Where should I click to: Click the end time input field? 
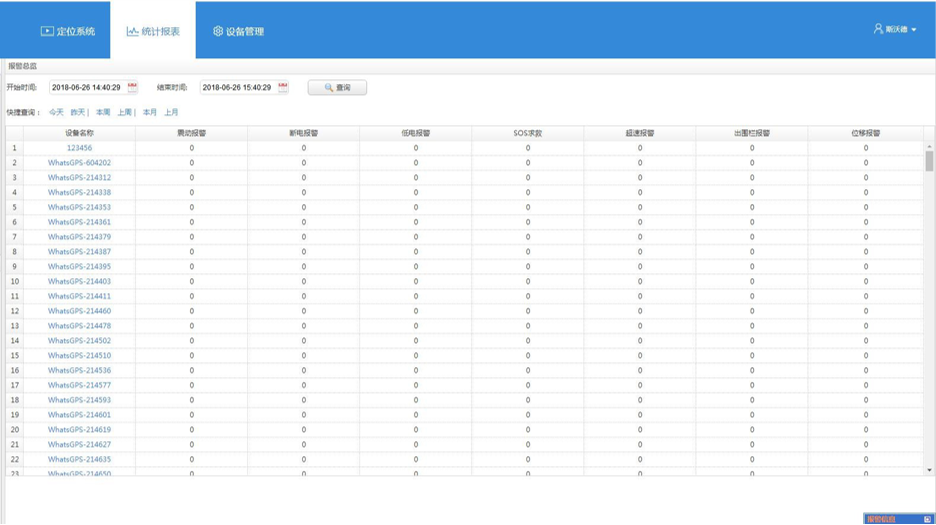(x=237, y=88)
